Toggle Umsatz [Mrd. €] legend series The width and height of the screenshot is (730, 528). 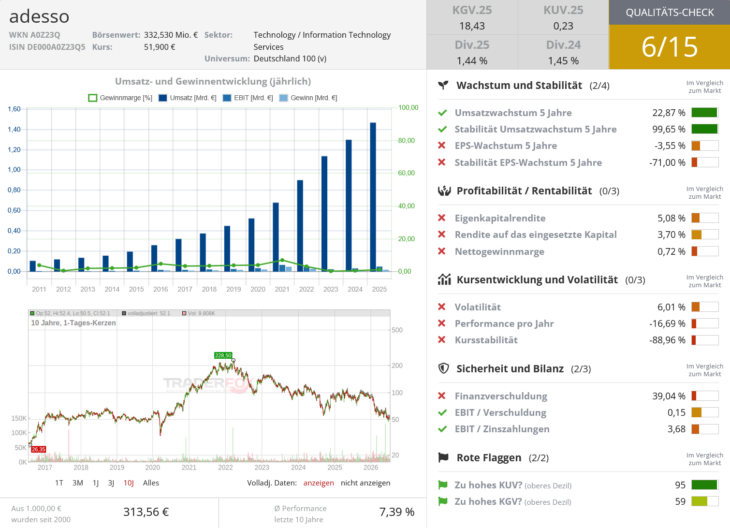(x=188, y=98)
